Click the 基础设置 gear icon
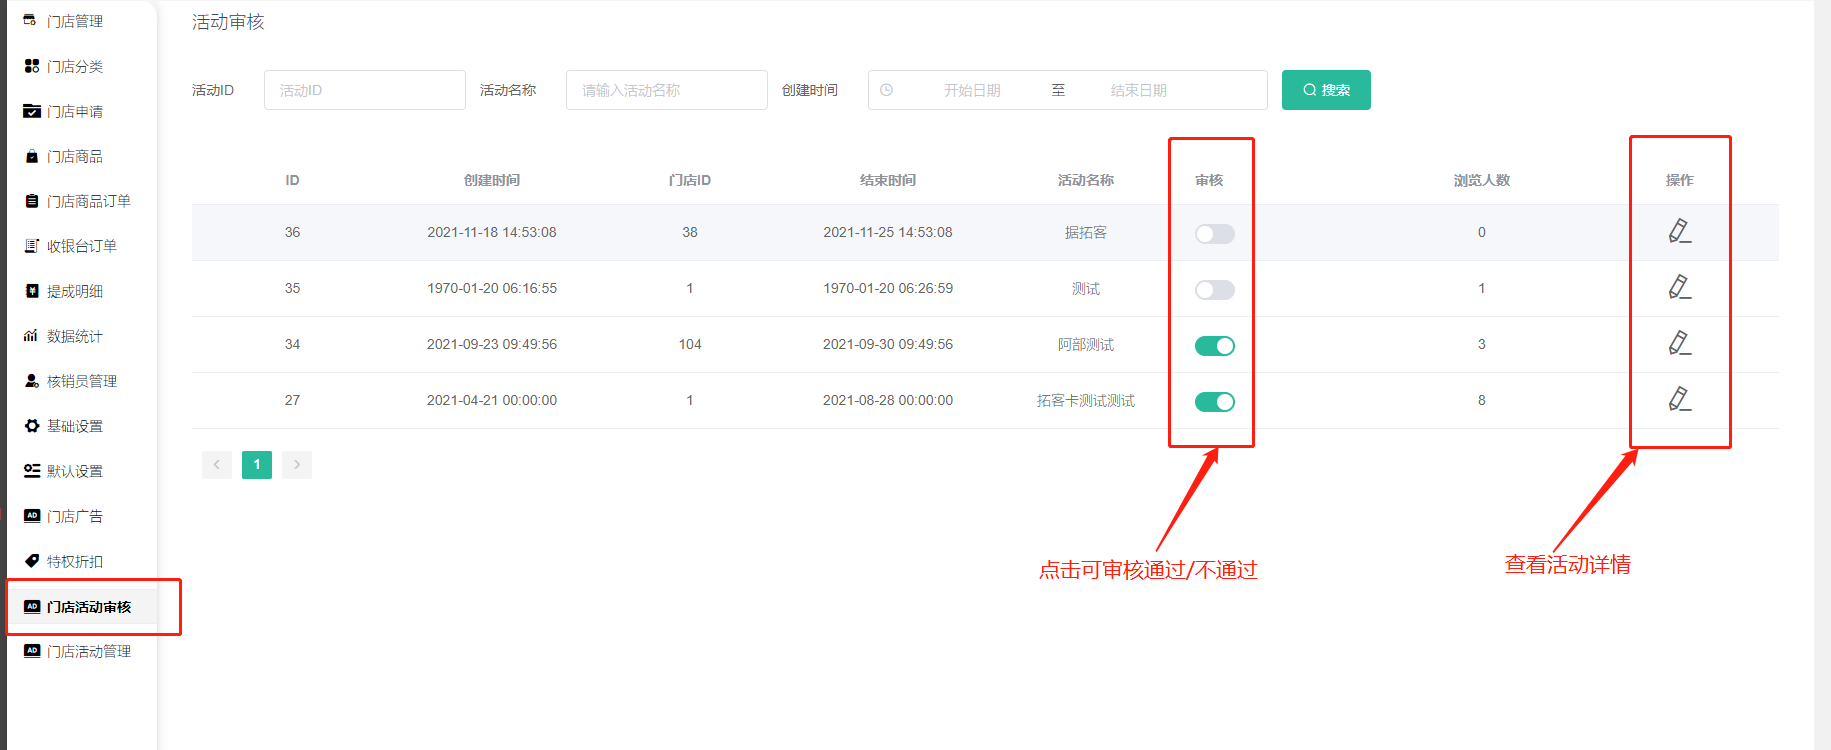Image resolution: width=1831 pixels, height=750 pixels. [32, 426]
